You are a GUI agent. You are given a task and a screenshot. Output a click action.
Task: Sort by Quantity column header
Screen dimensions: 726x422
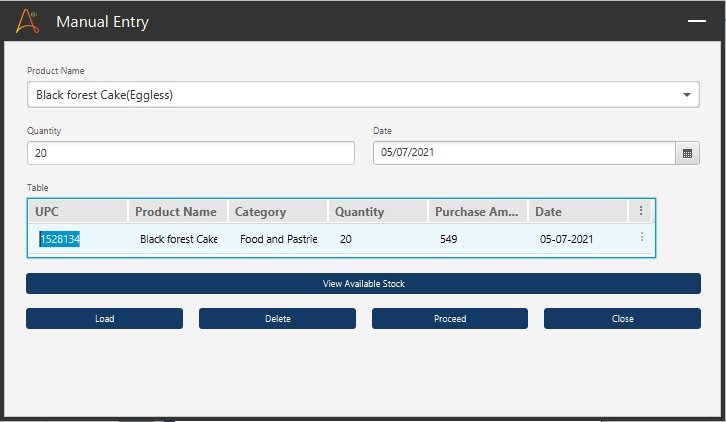click(x=378, y=212)
